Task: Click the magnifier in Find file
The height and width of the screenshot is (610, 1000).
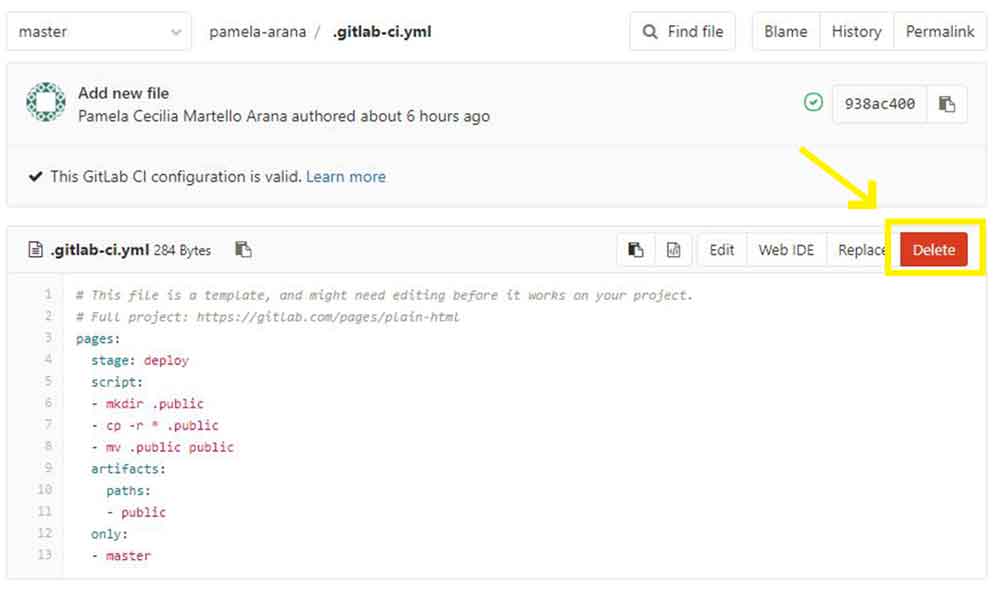Action: [x=651, y=32]
